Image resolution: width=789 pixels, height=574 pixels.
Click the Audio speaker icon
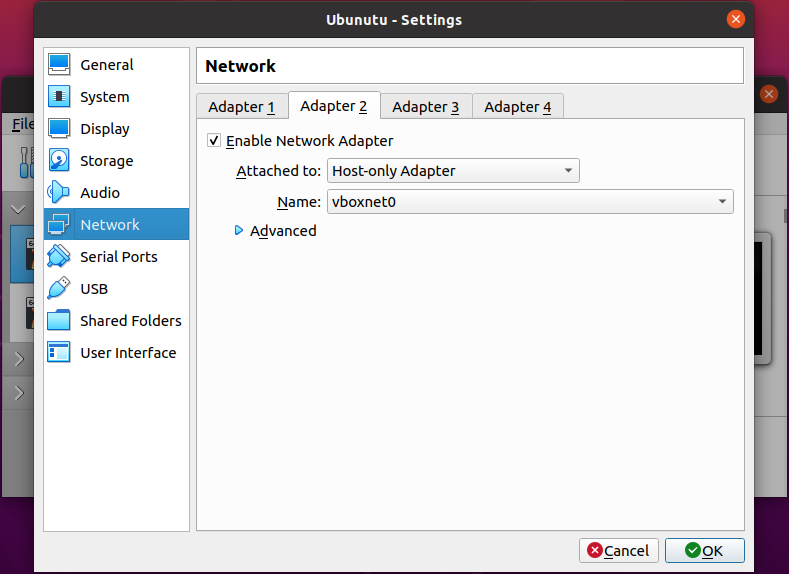(59, 192)
